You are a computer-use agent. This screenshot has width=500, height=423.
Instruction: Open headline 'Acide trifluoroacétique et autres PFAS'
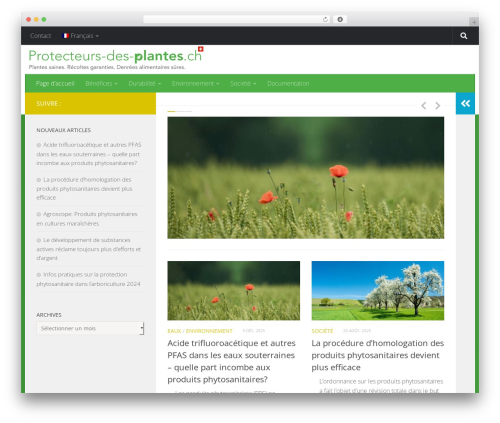pos(231,361)
